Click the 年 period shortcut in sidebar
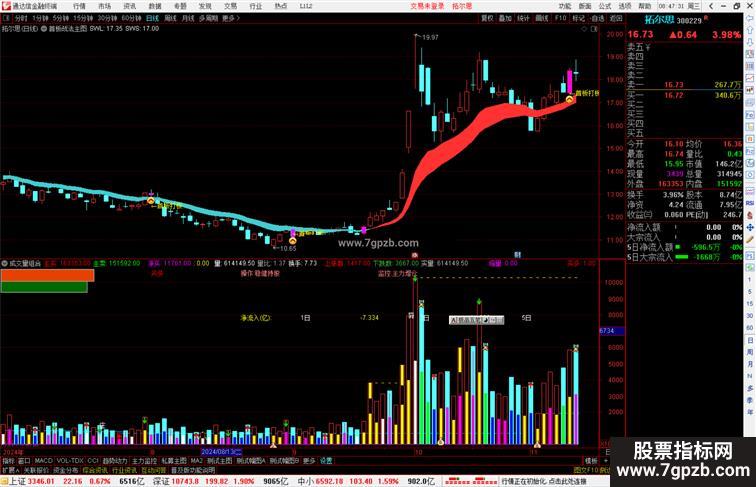The height and width of the screenshot is (487, 756). click(750, 412)
